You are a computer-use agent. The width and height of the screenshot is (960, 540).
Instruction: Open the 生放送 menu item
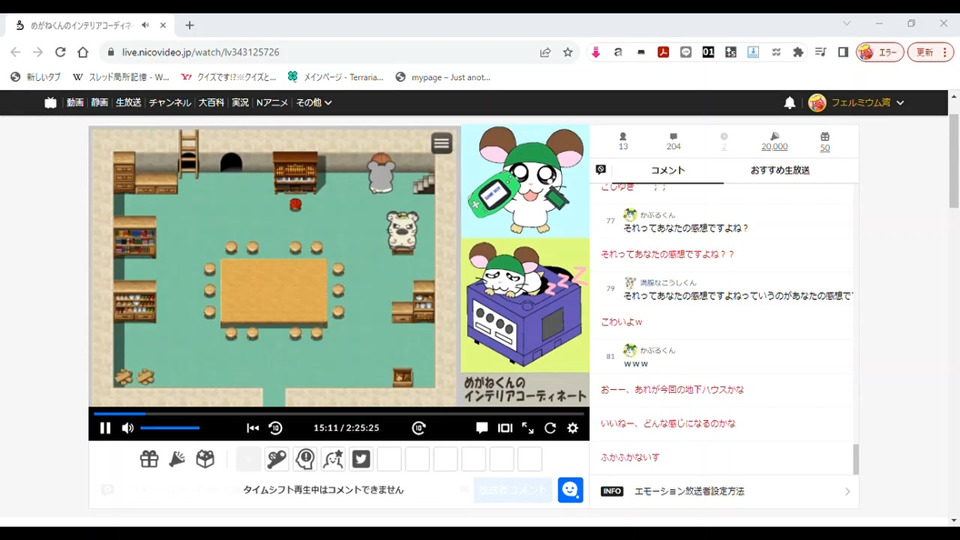[x=129, y=103]
